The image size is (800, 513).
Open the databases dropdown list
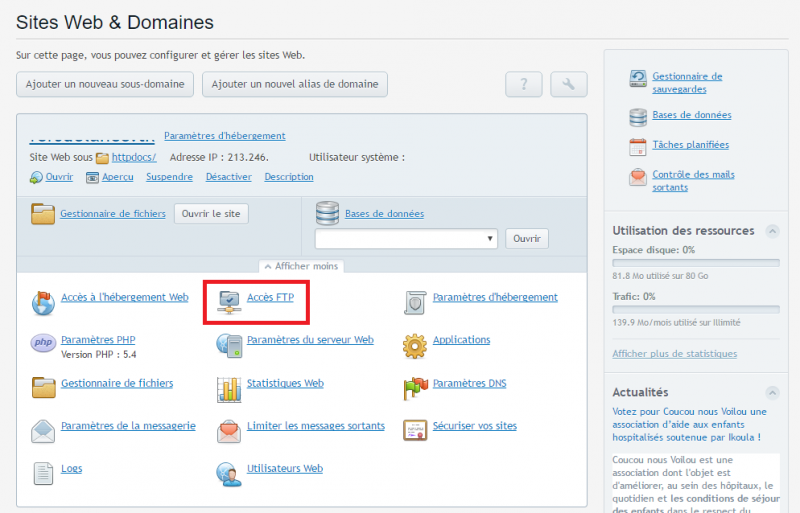pos(406,239)
